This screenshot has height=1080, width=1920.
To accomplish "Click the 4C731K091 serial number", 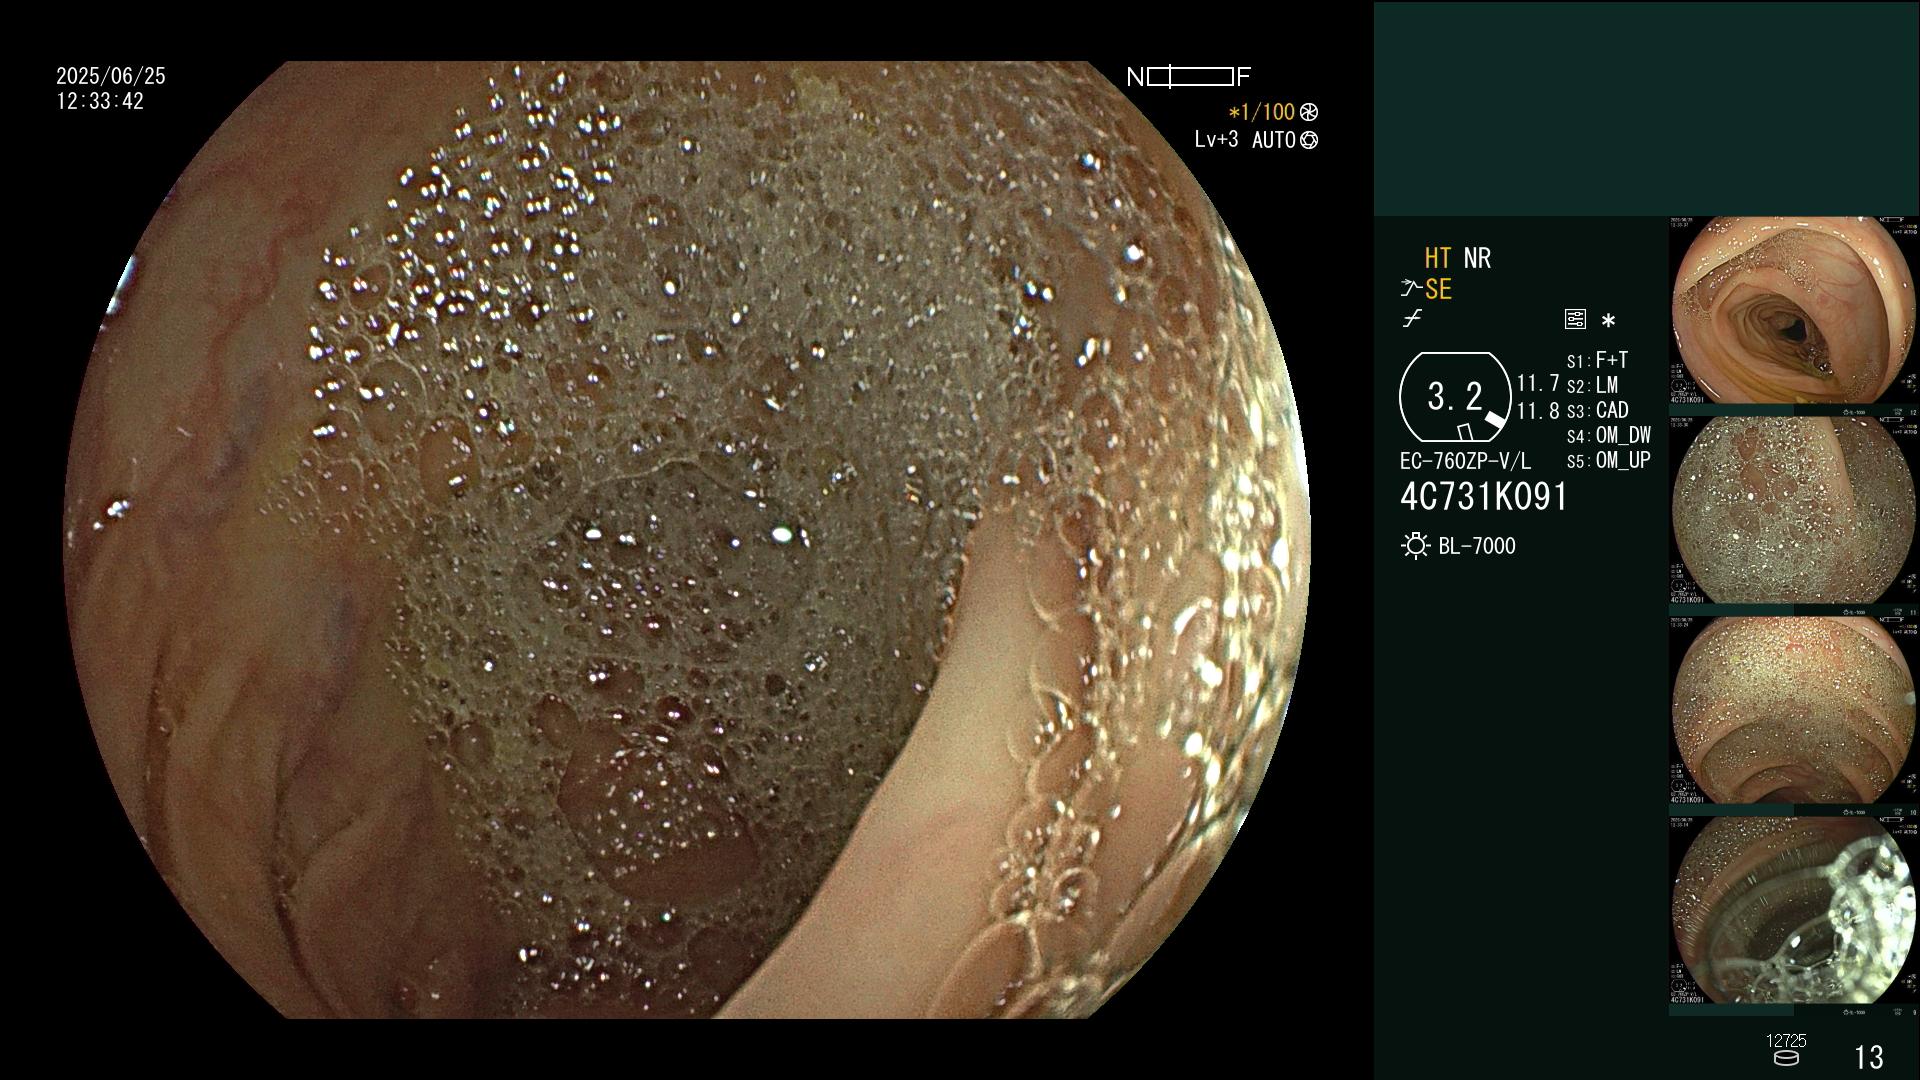I will (x=1484, y=497).
